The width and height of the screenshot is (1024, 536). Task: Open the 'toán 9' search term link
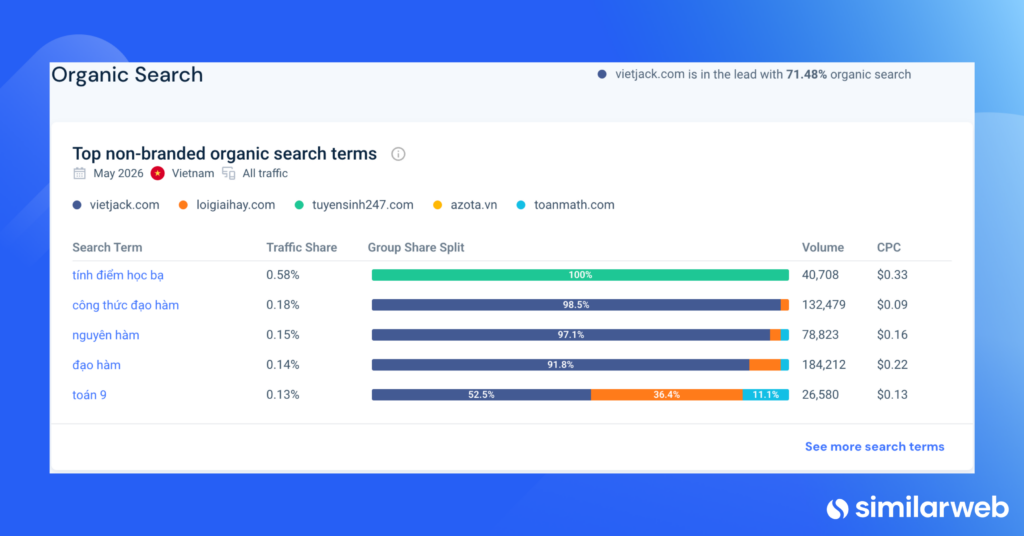89,395
